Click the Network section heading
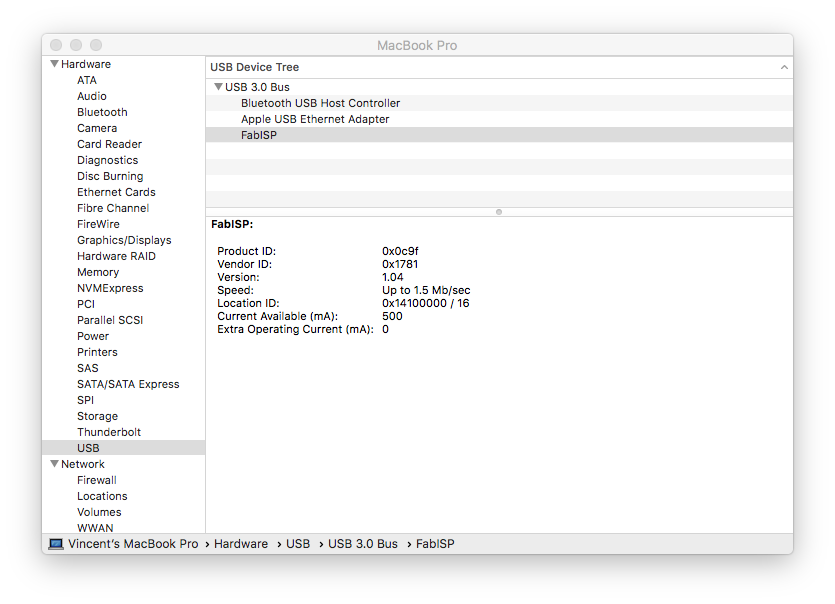Image resolution: width=835 pixels, height=604 pixels. point(83,464)
